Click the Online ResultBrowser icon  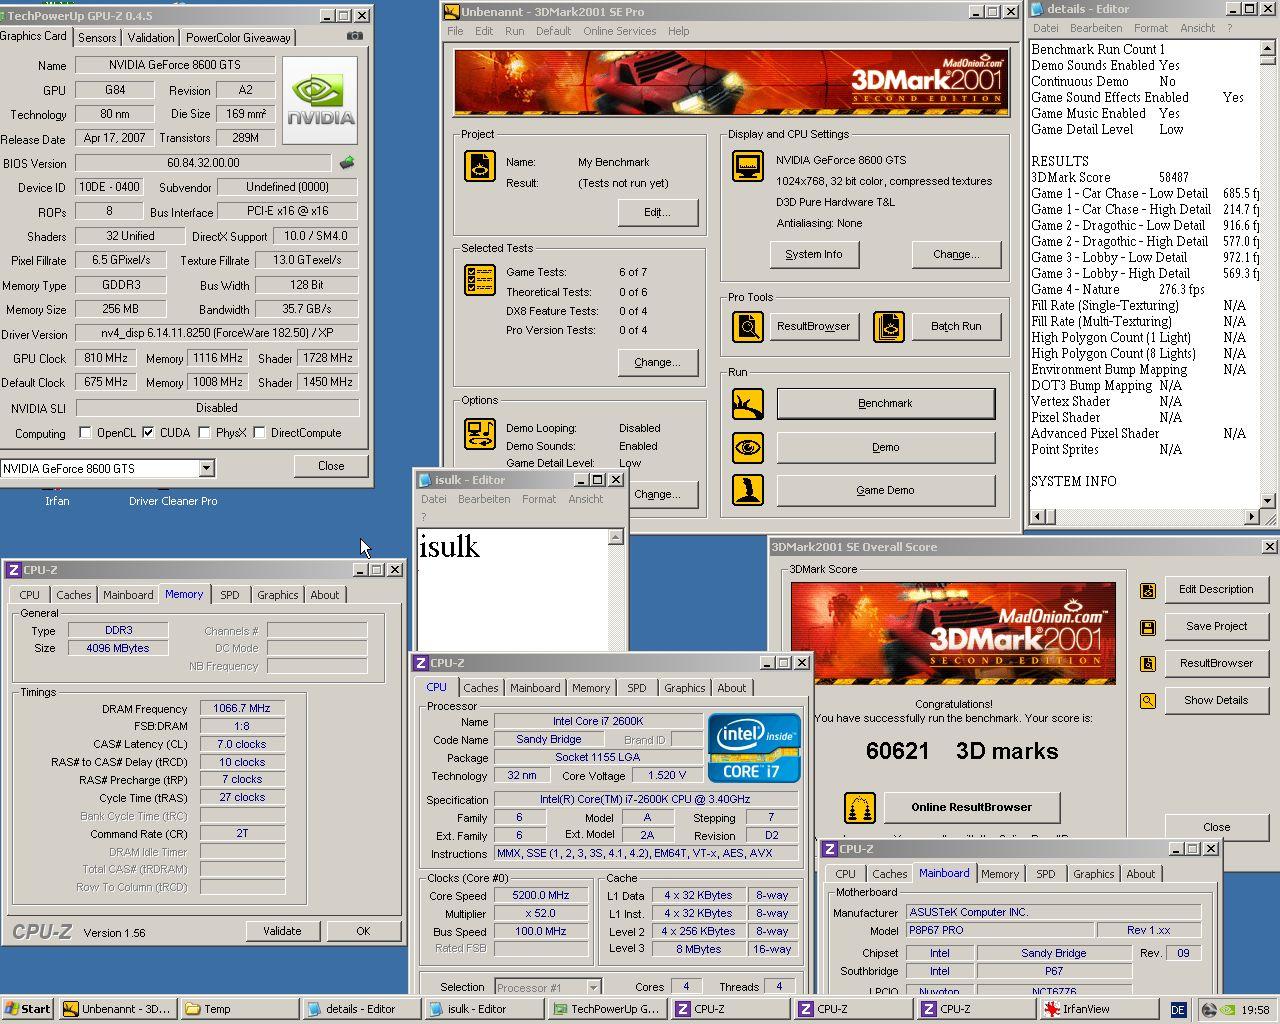click(x=860, y=807)
